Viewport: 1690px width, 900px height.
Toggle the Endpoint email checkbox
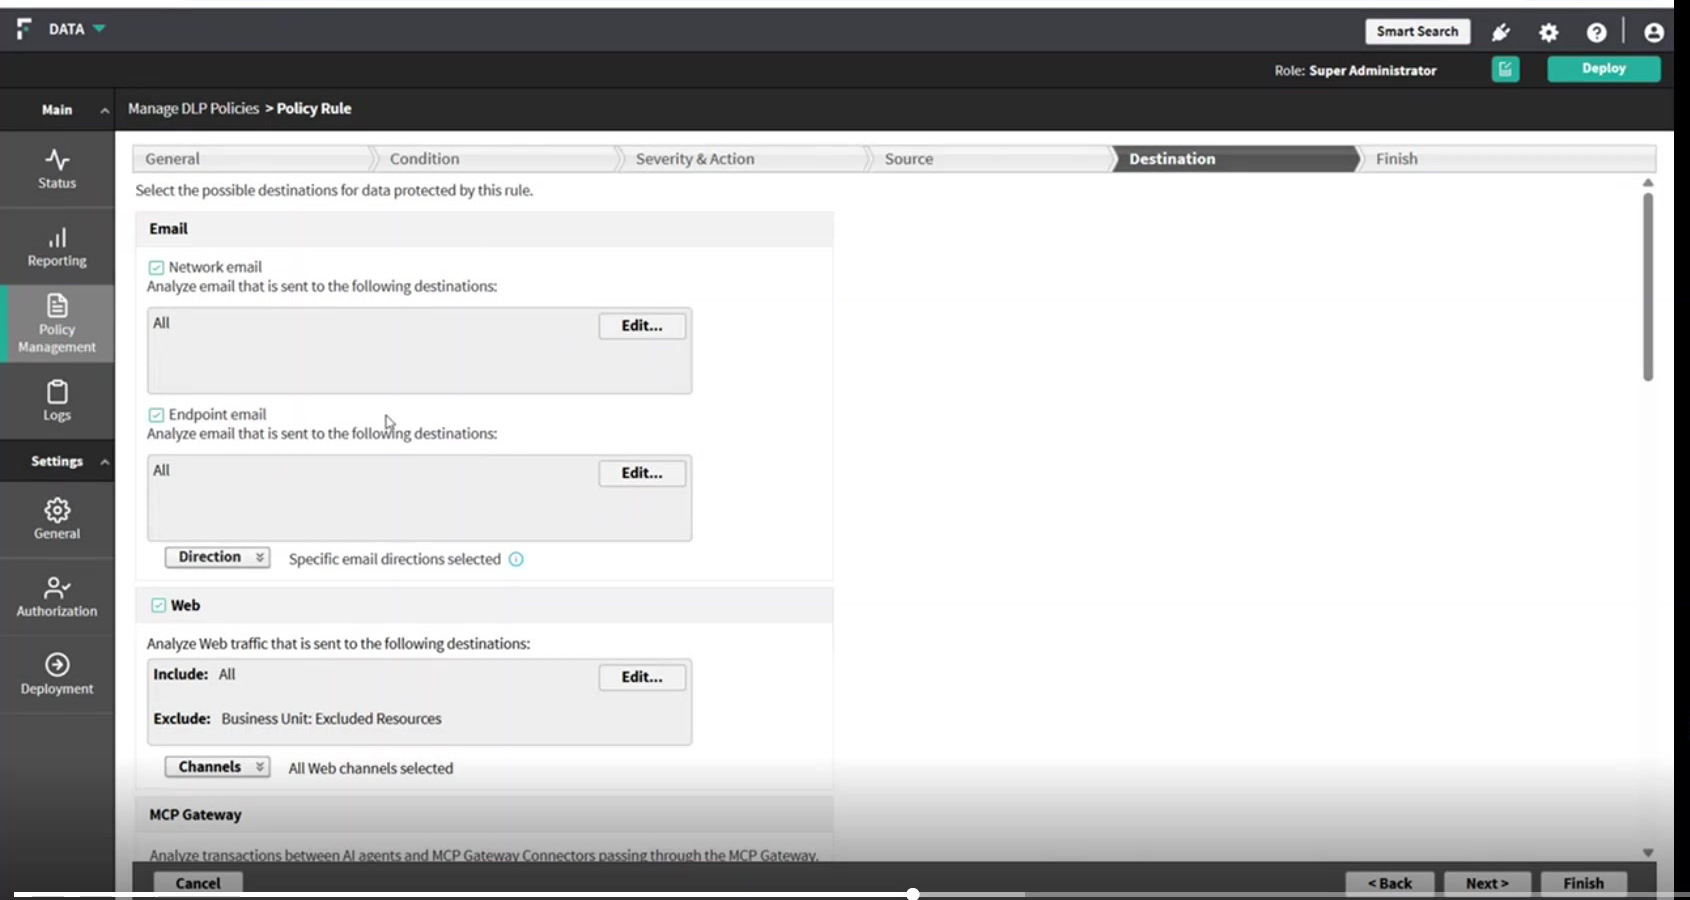(x=156, y=415)
